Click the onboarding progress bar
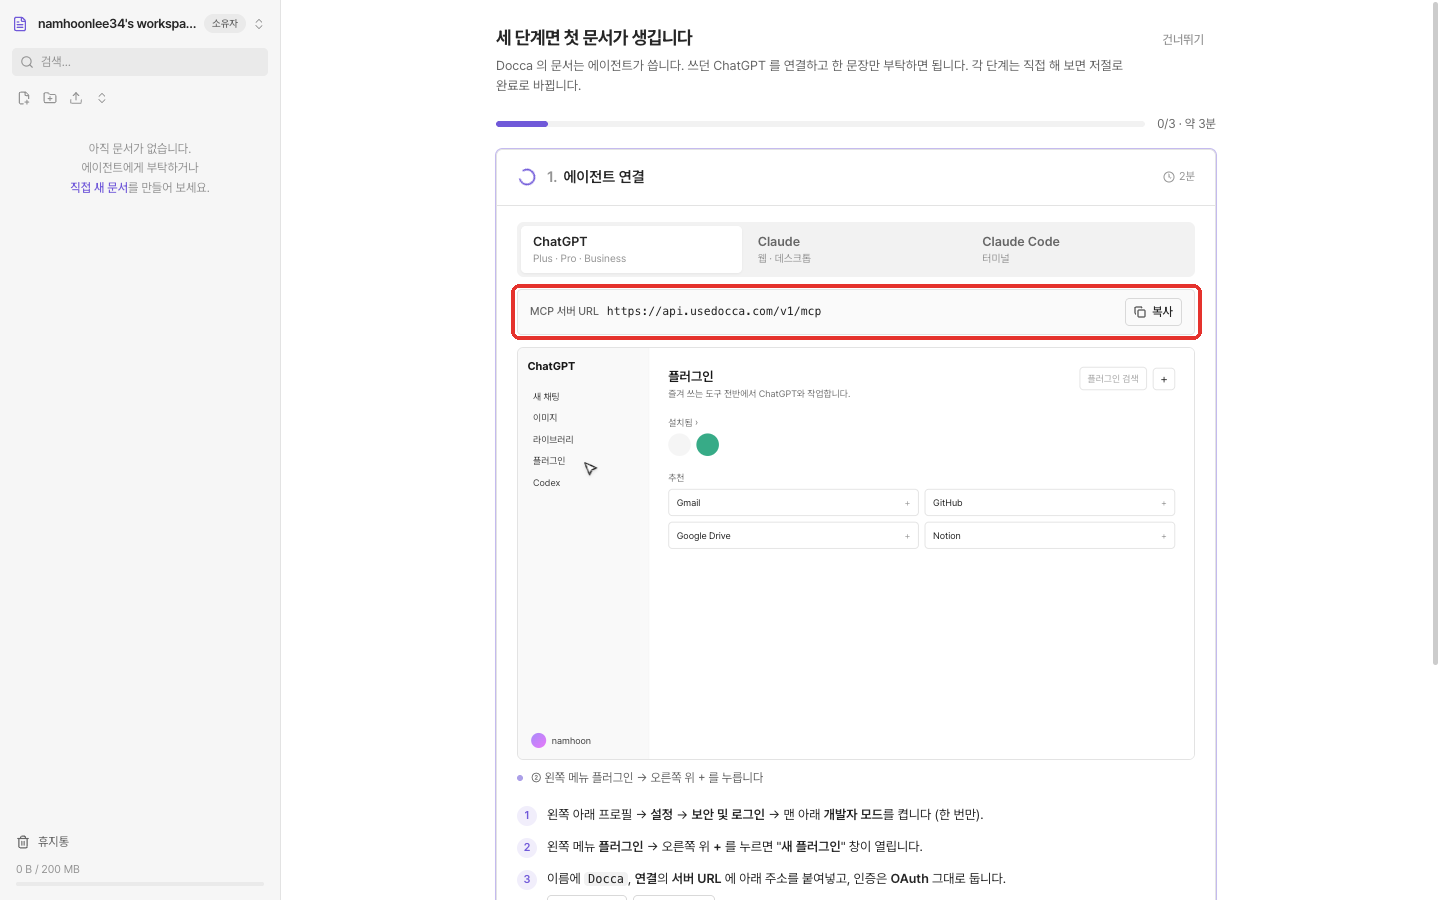This screenshot has width=1440, height=900. click(820, 124)
